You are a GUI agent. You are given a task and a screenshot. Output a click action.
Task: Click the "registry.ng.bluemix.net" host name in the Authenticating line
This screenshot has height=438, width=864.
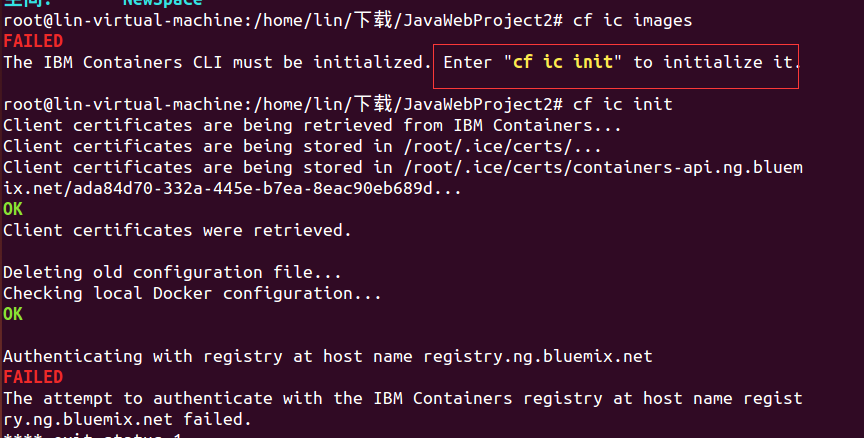(537, 356)
